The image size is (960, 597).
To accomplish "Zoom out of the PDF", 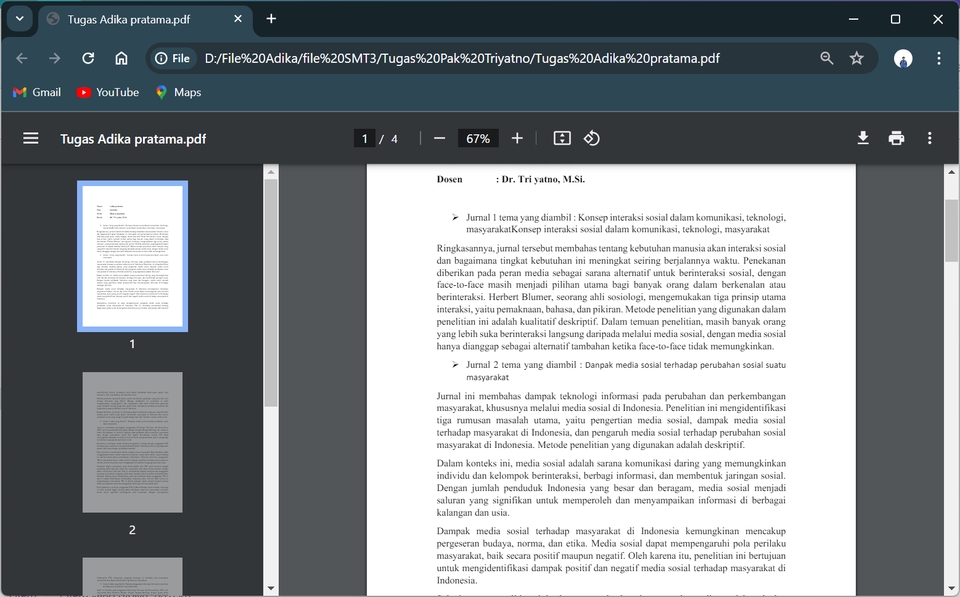I will [x=439, y=138].
